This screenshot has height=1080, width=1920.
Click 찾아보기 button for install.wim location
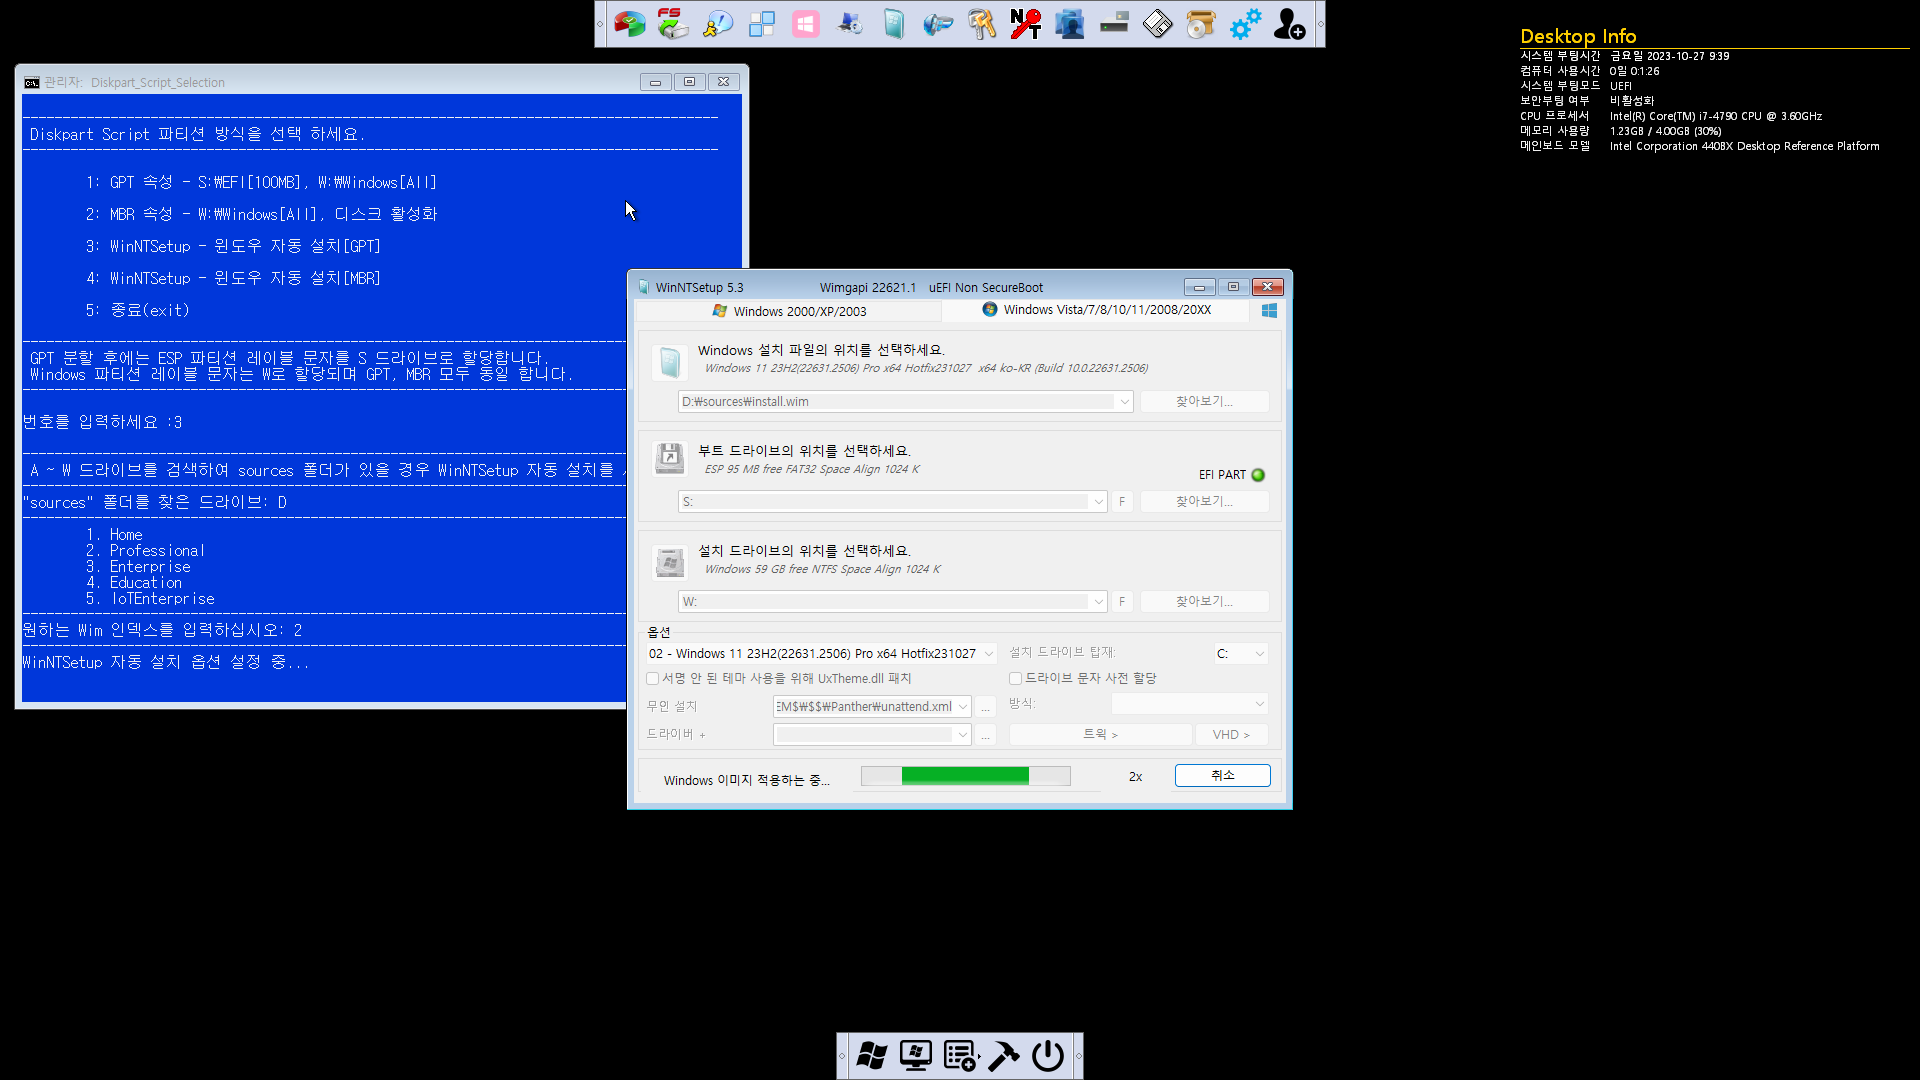coord(1204,402)
